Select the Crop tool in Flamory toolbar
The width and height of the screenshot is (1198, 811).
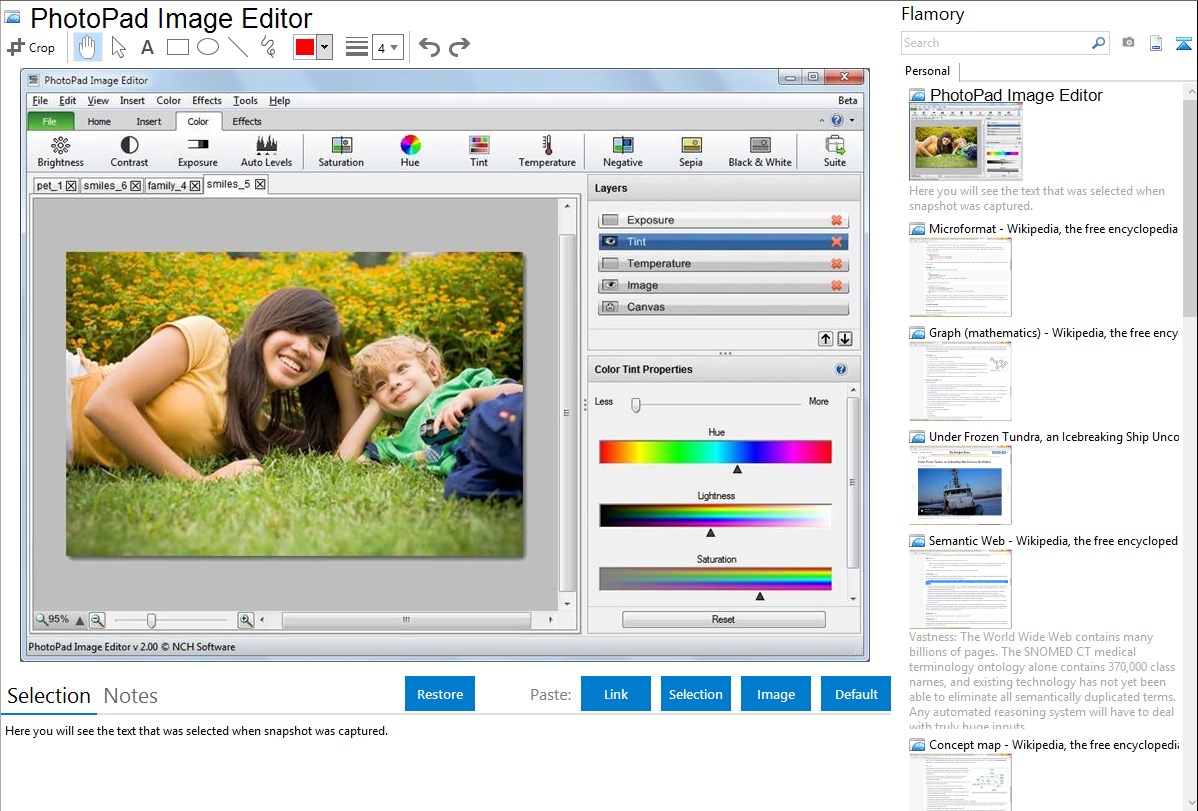[x=31, y=47]
